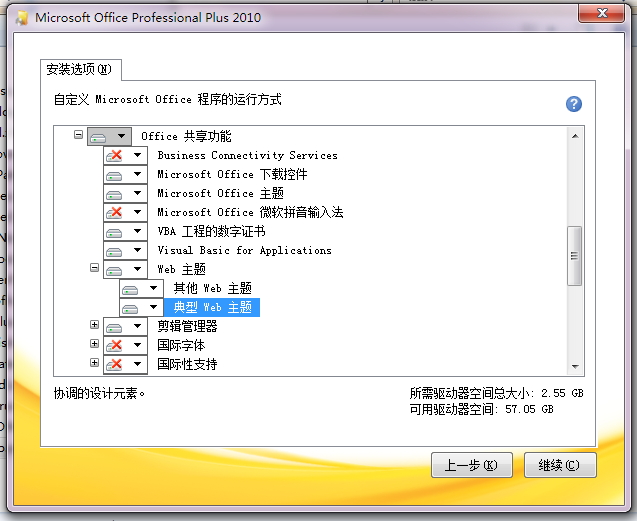637x521 pixels.
Task: Select the 剪辑管理器 row label
Action: point(187,326)
